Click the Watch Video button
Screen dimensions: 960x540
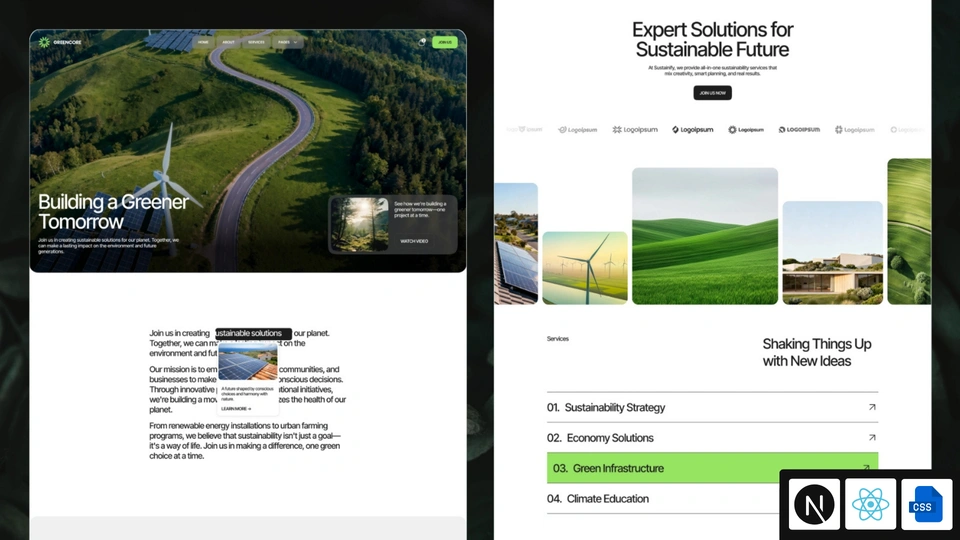414,241
